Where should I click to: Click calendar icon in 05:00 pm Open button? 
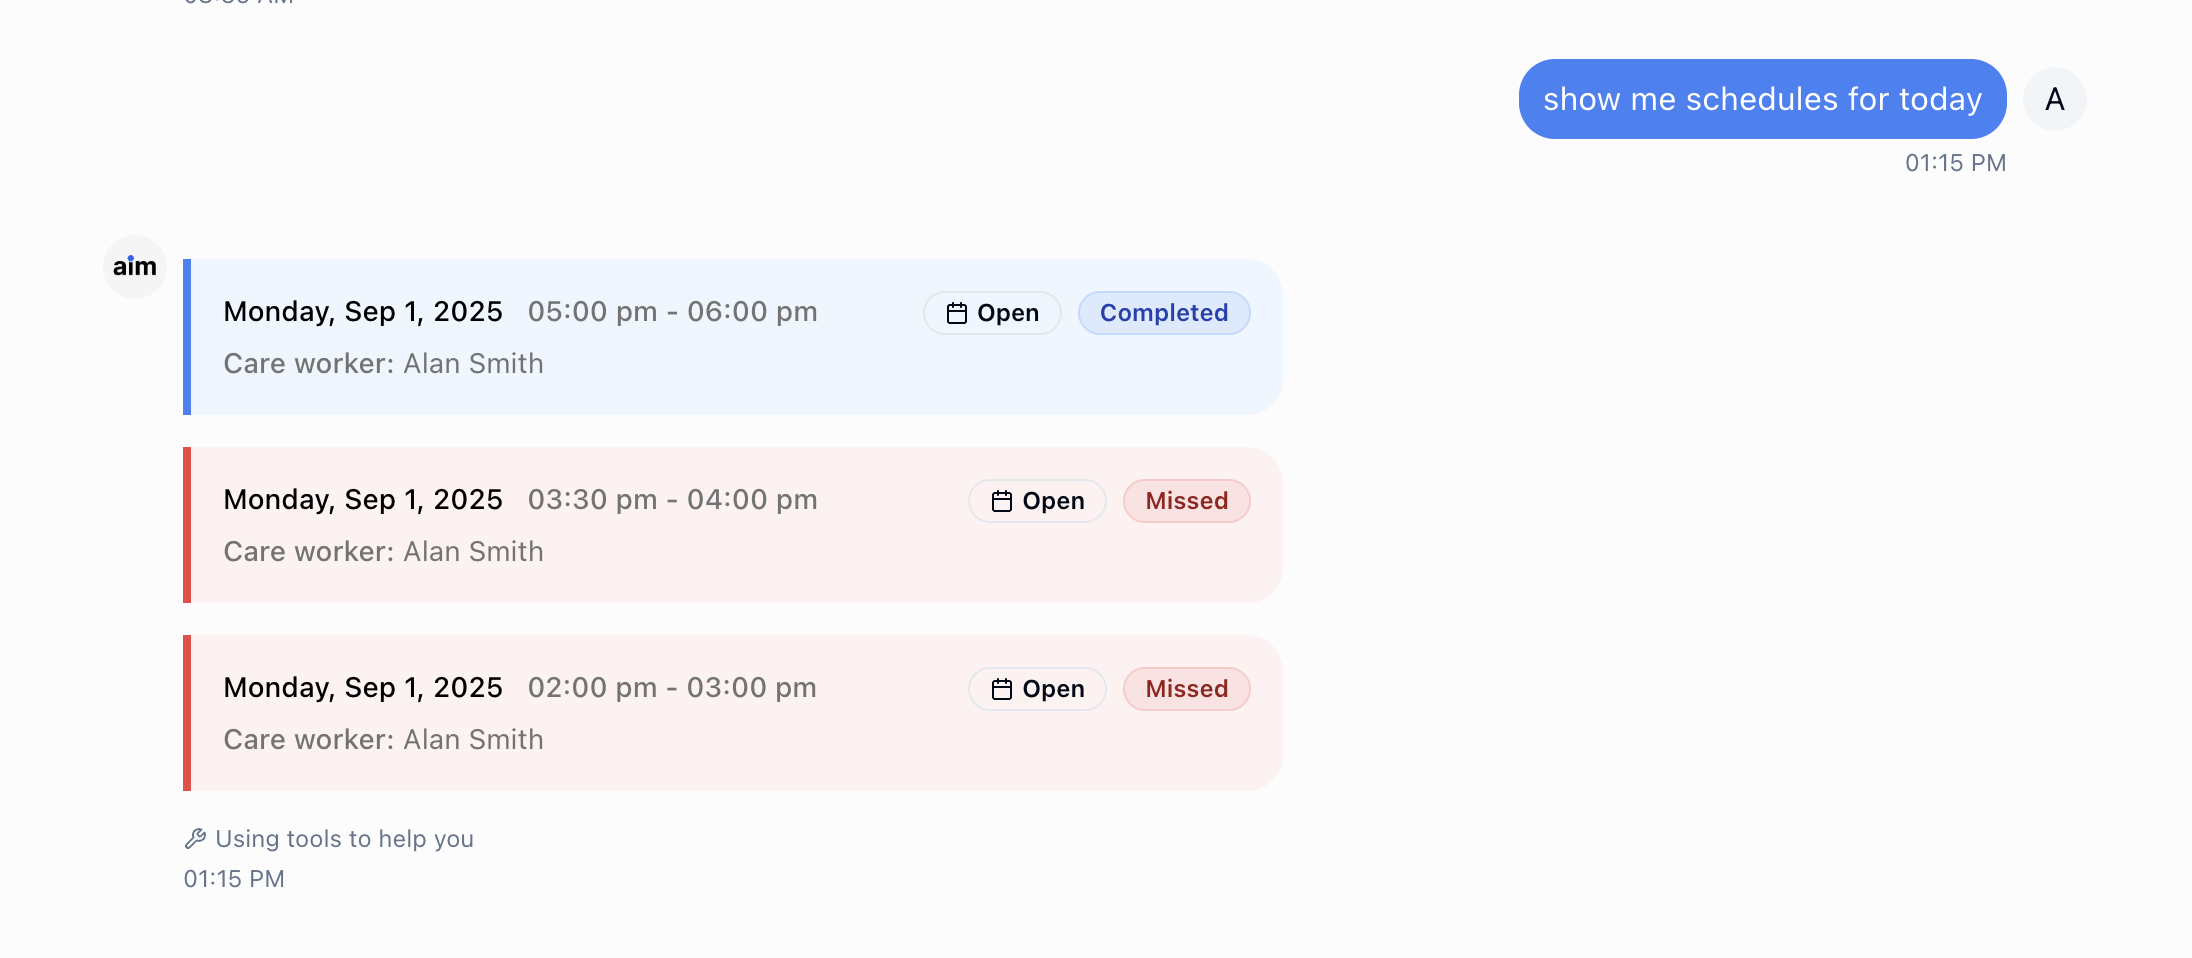click(x=957, y=313)
